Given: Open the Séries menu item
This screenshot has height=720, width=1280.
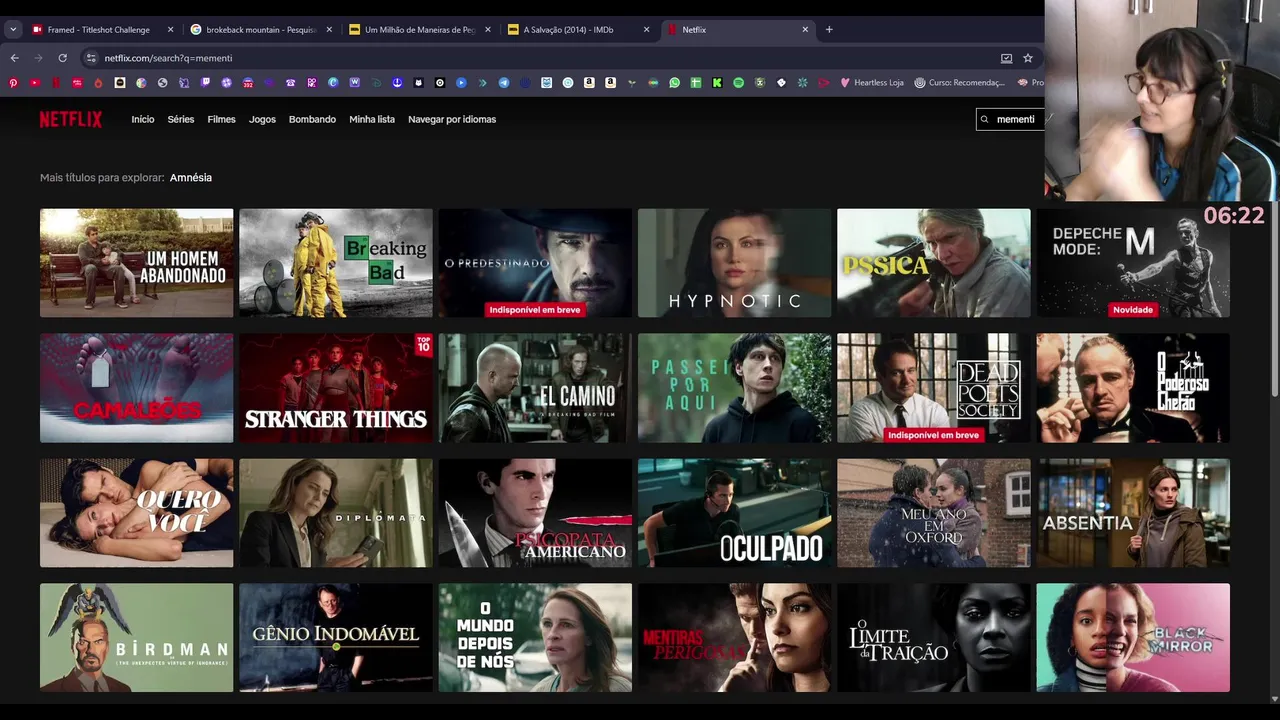Looking at the screenshot, I should point(181,119).
